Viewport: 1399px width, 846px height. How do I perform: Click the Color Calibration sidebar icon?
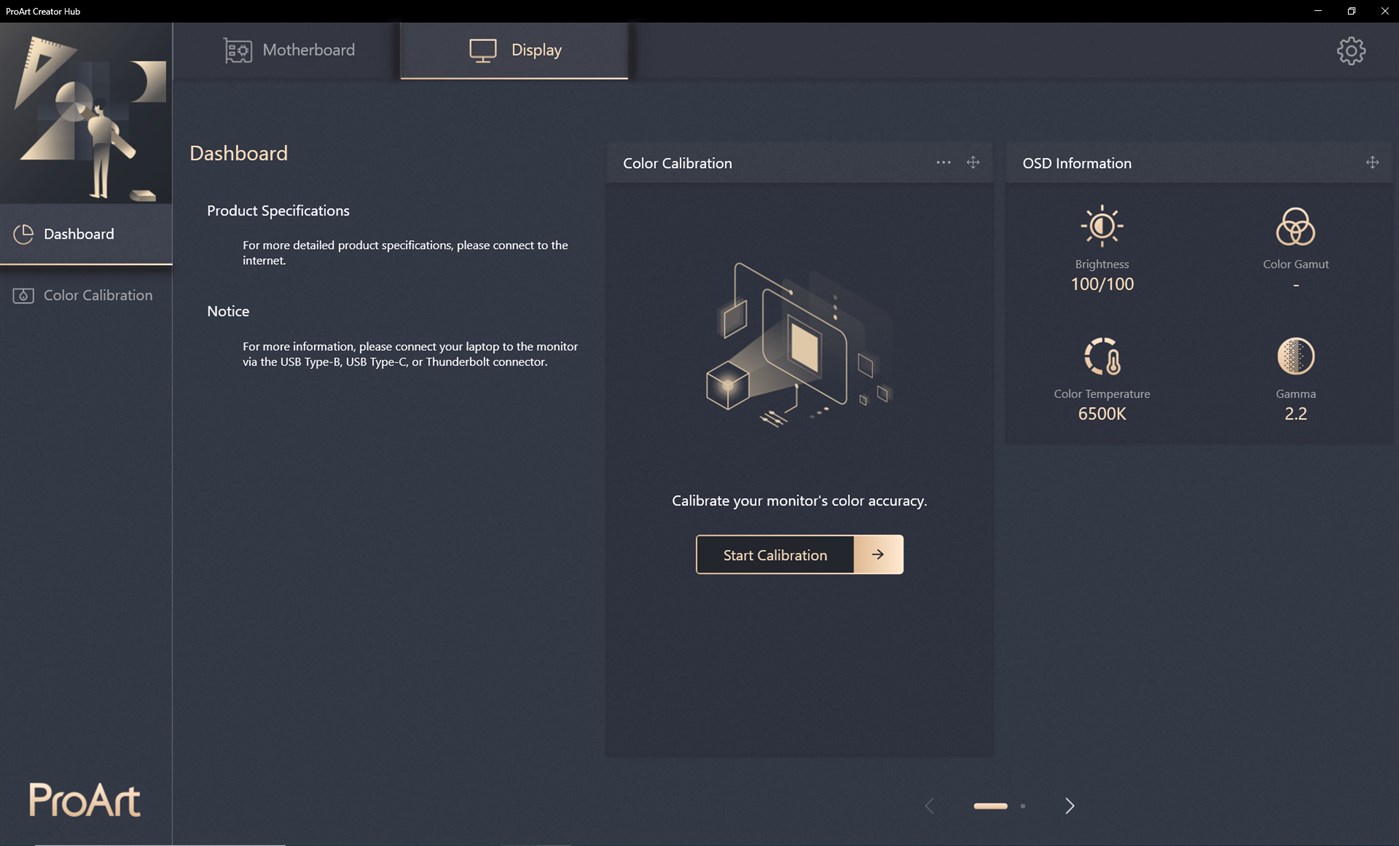click(x=23, y=296)
